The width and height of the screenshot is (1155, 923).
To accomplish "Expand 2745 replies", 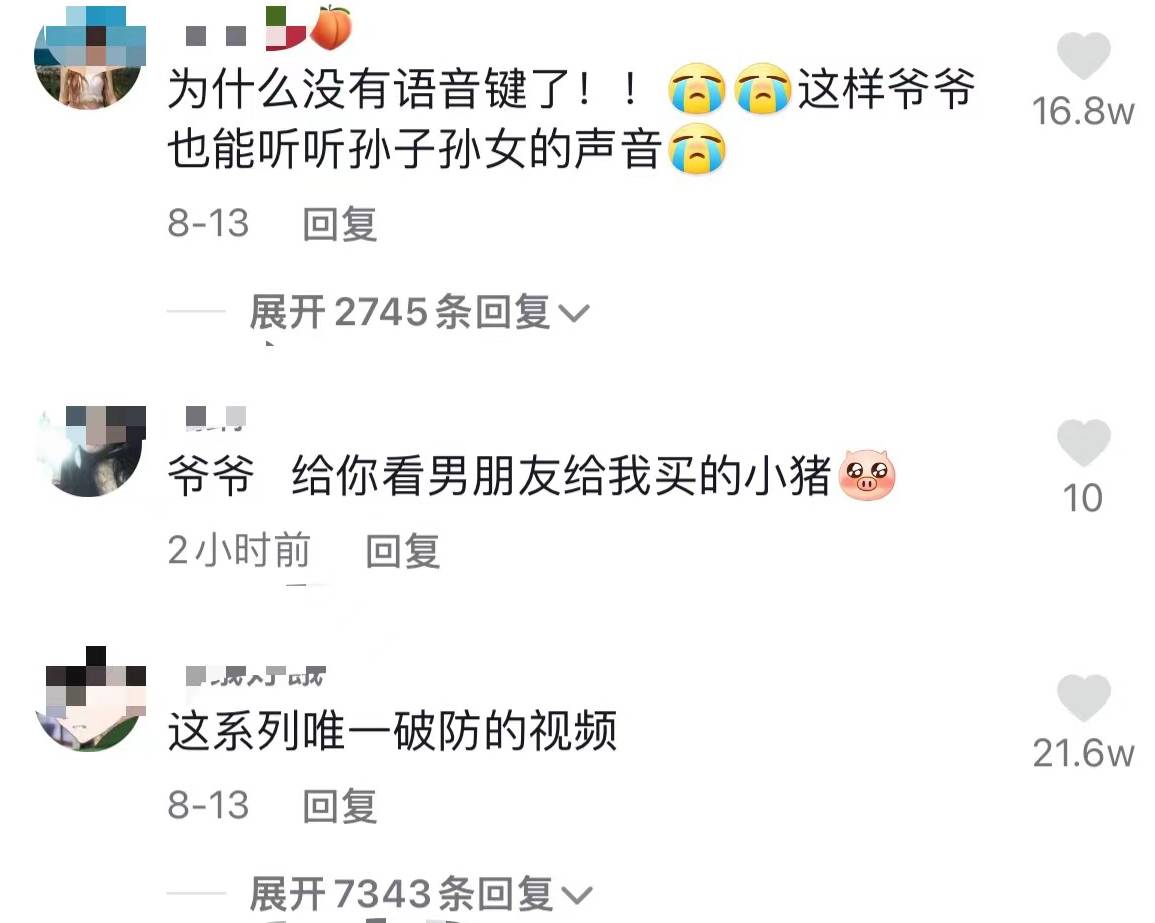I will [x=418, y=312].
